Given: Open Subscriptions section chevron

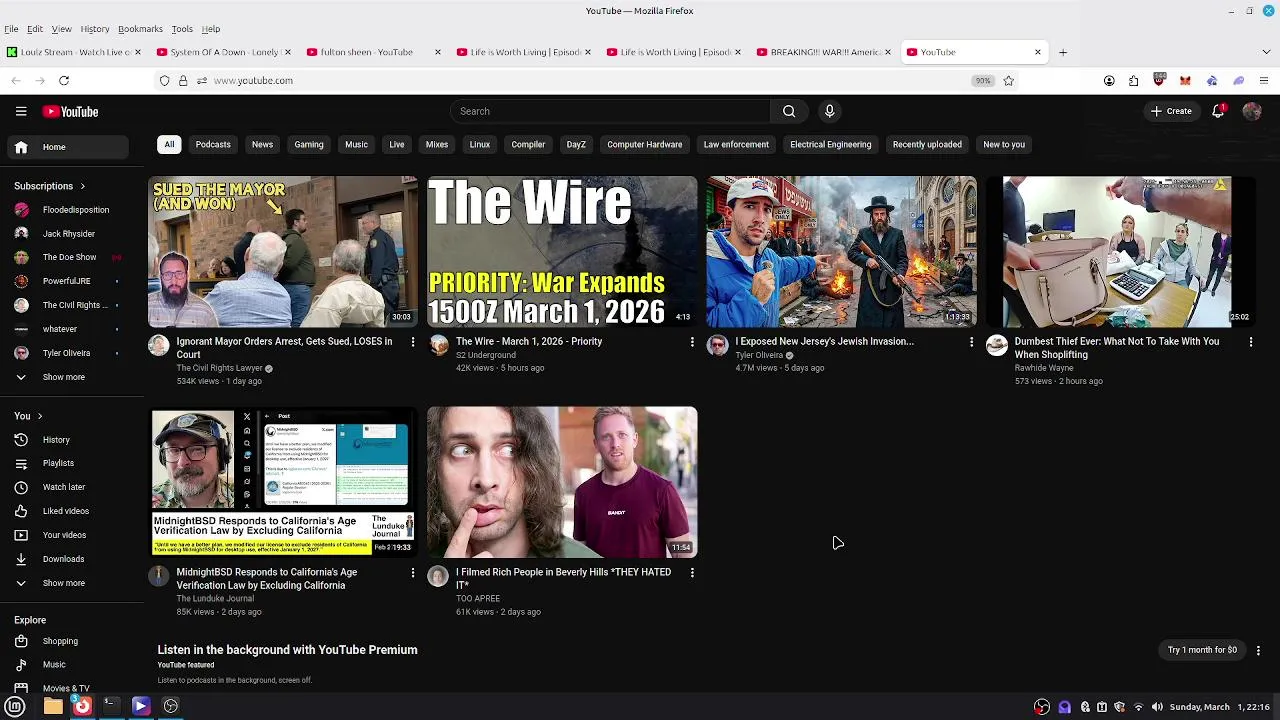Looking at the screenshot, I should tap(82, 186).
